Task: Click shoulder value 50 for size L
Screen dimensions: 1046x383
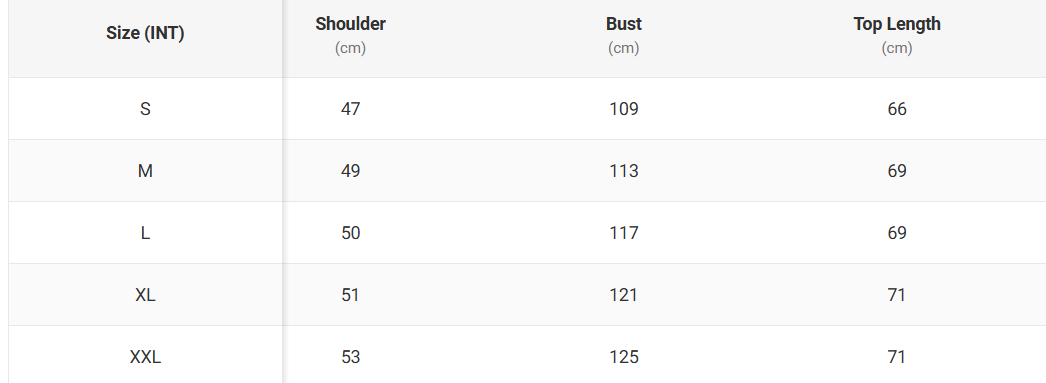Action: [350, 233]
